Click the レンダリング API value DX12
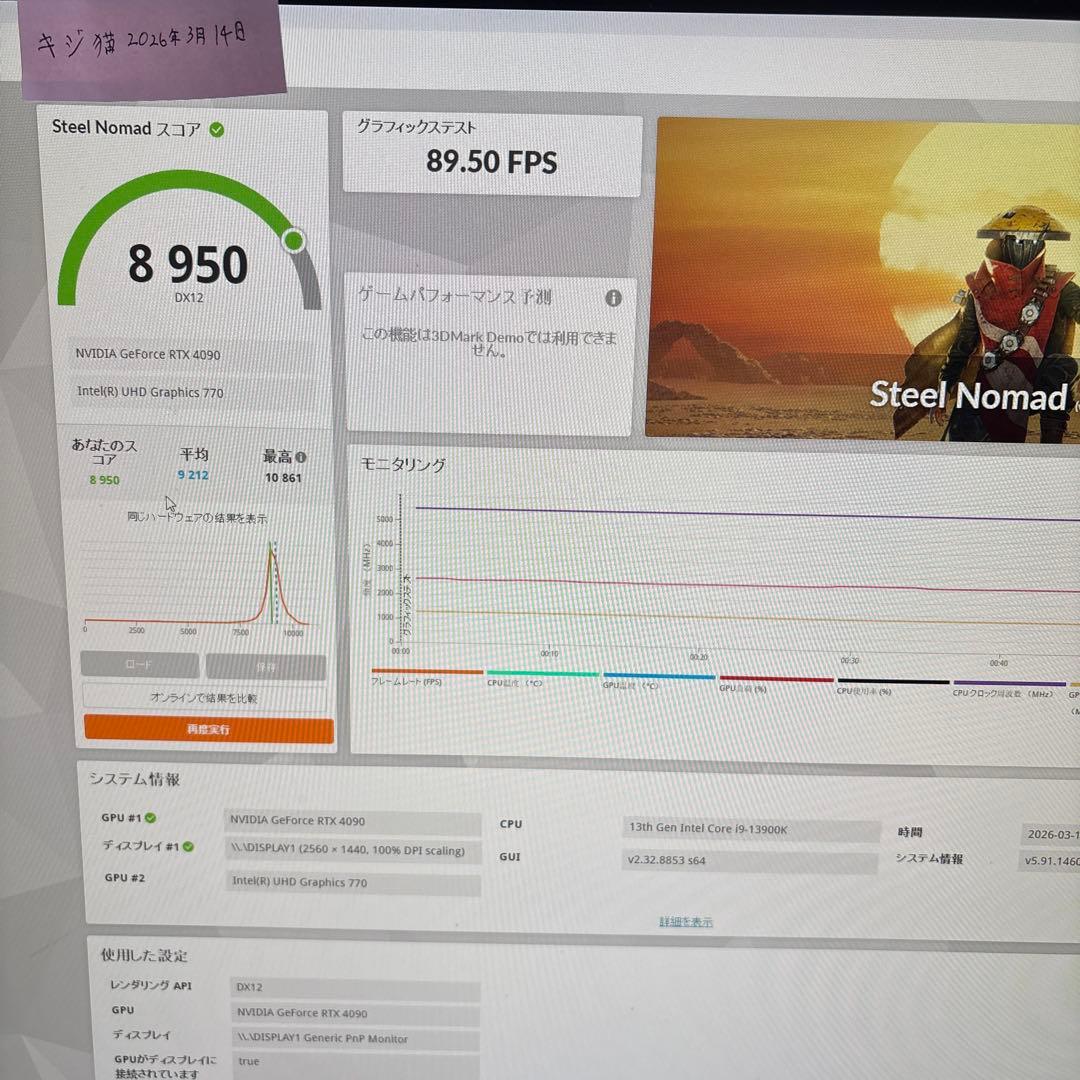The height and width of the screenshot is (1080, 1080). 355,987
